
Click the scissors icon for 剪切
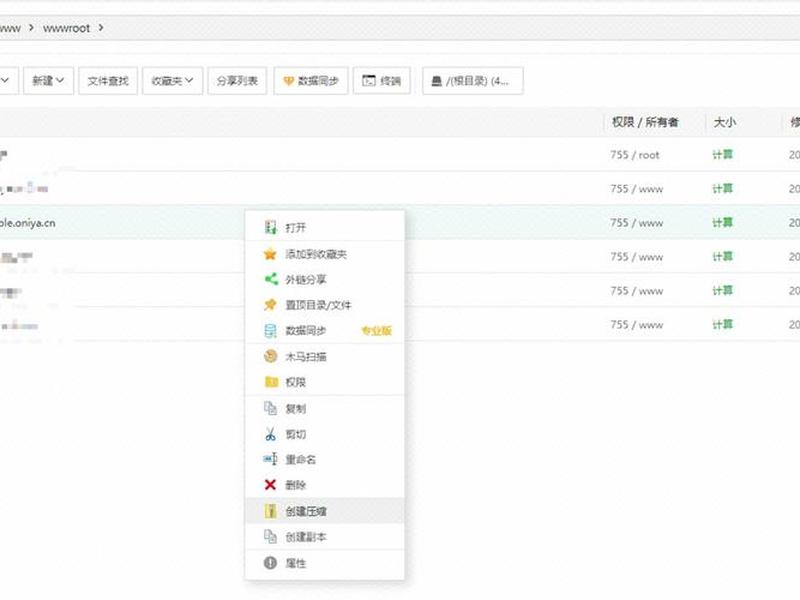tap(270, 434)
